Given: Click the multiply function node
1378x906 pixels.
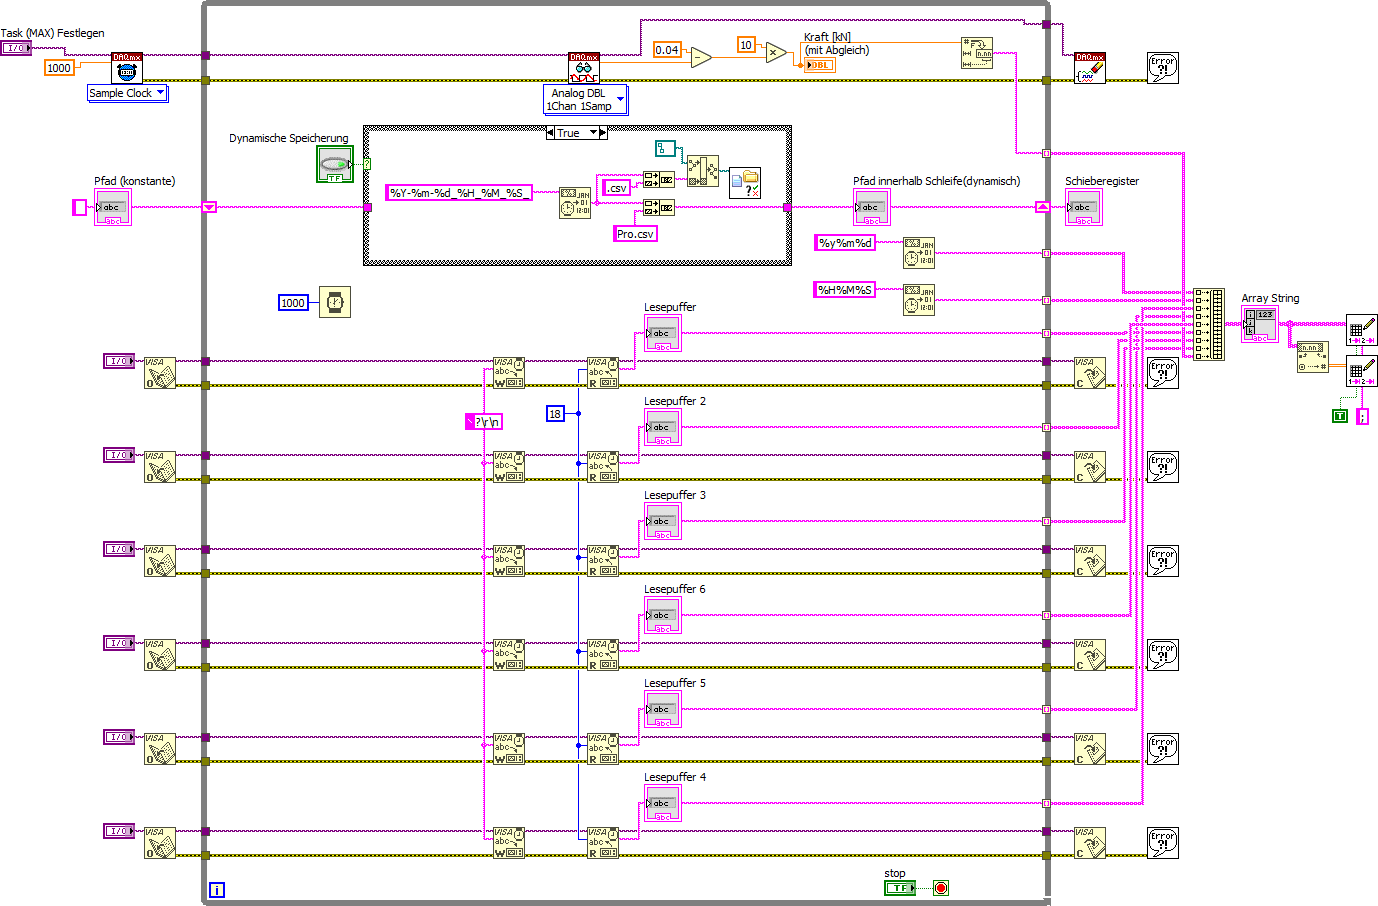Looking at the screenshot, I should pos(776,52).
